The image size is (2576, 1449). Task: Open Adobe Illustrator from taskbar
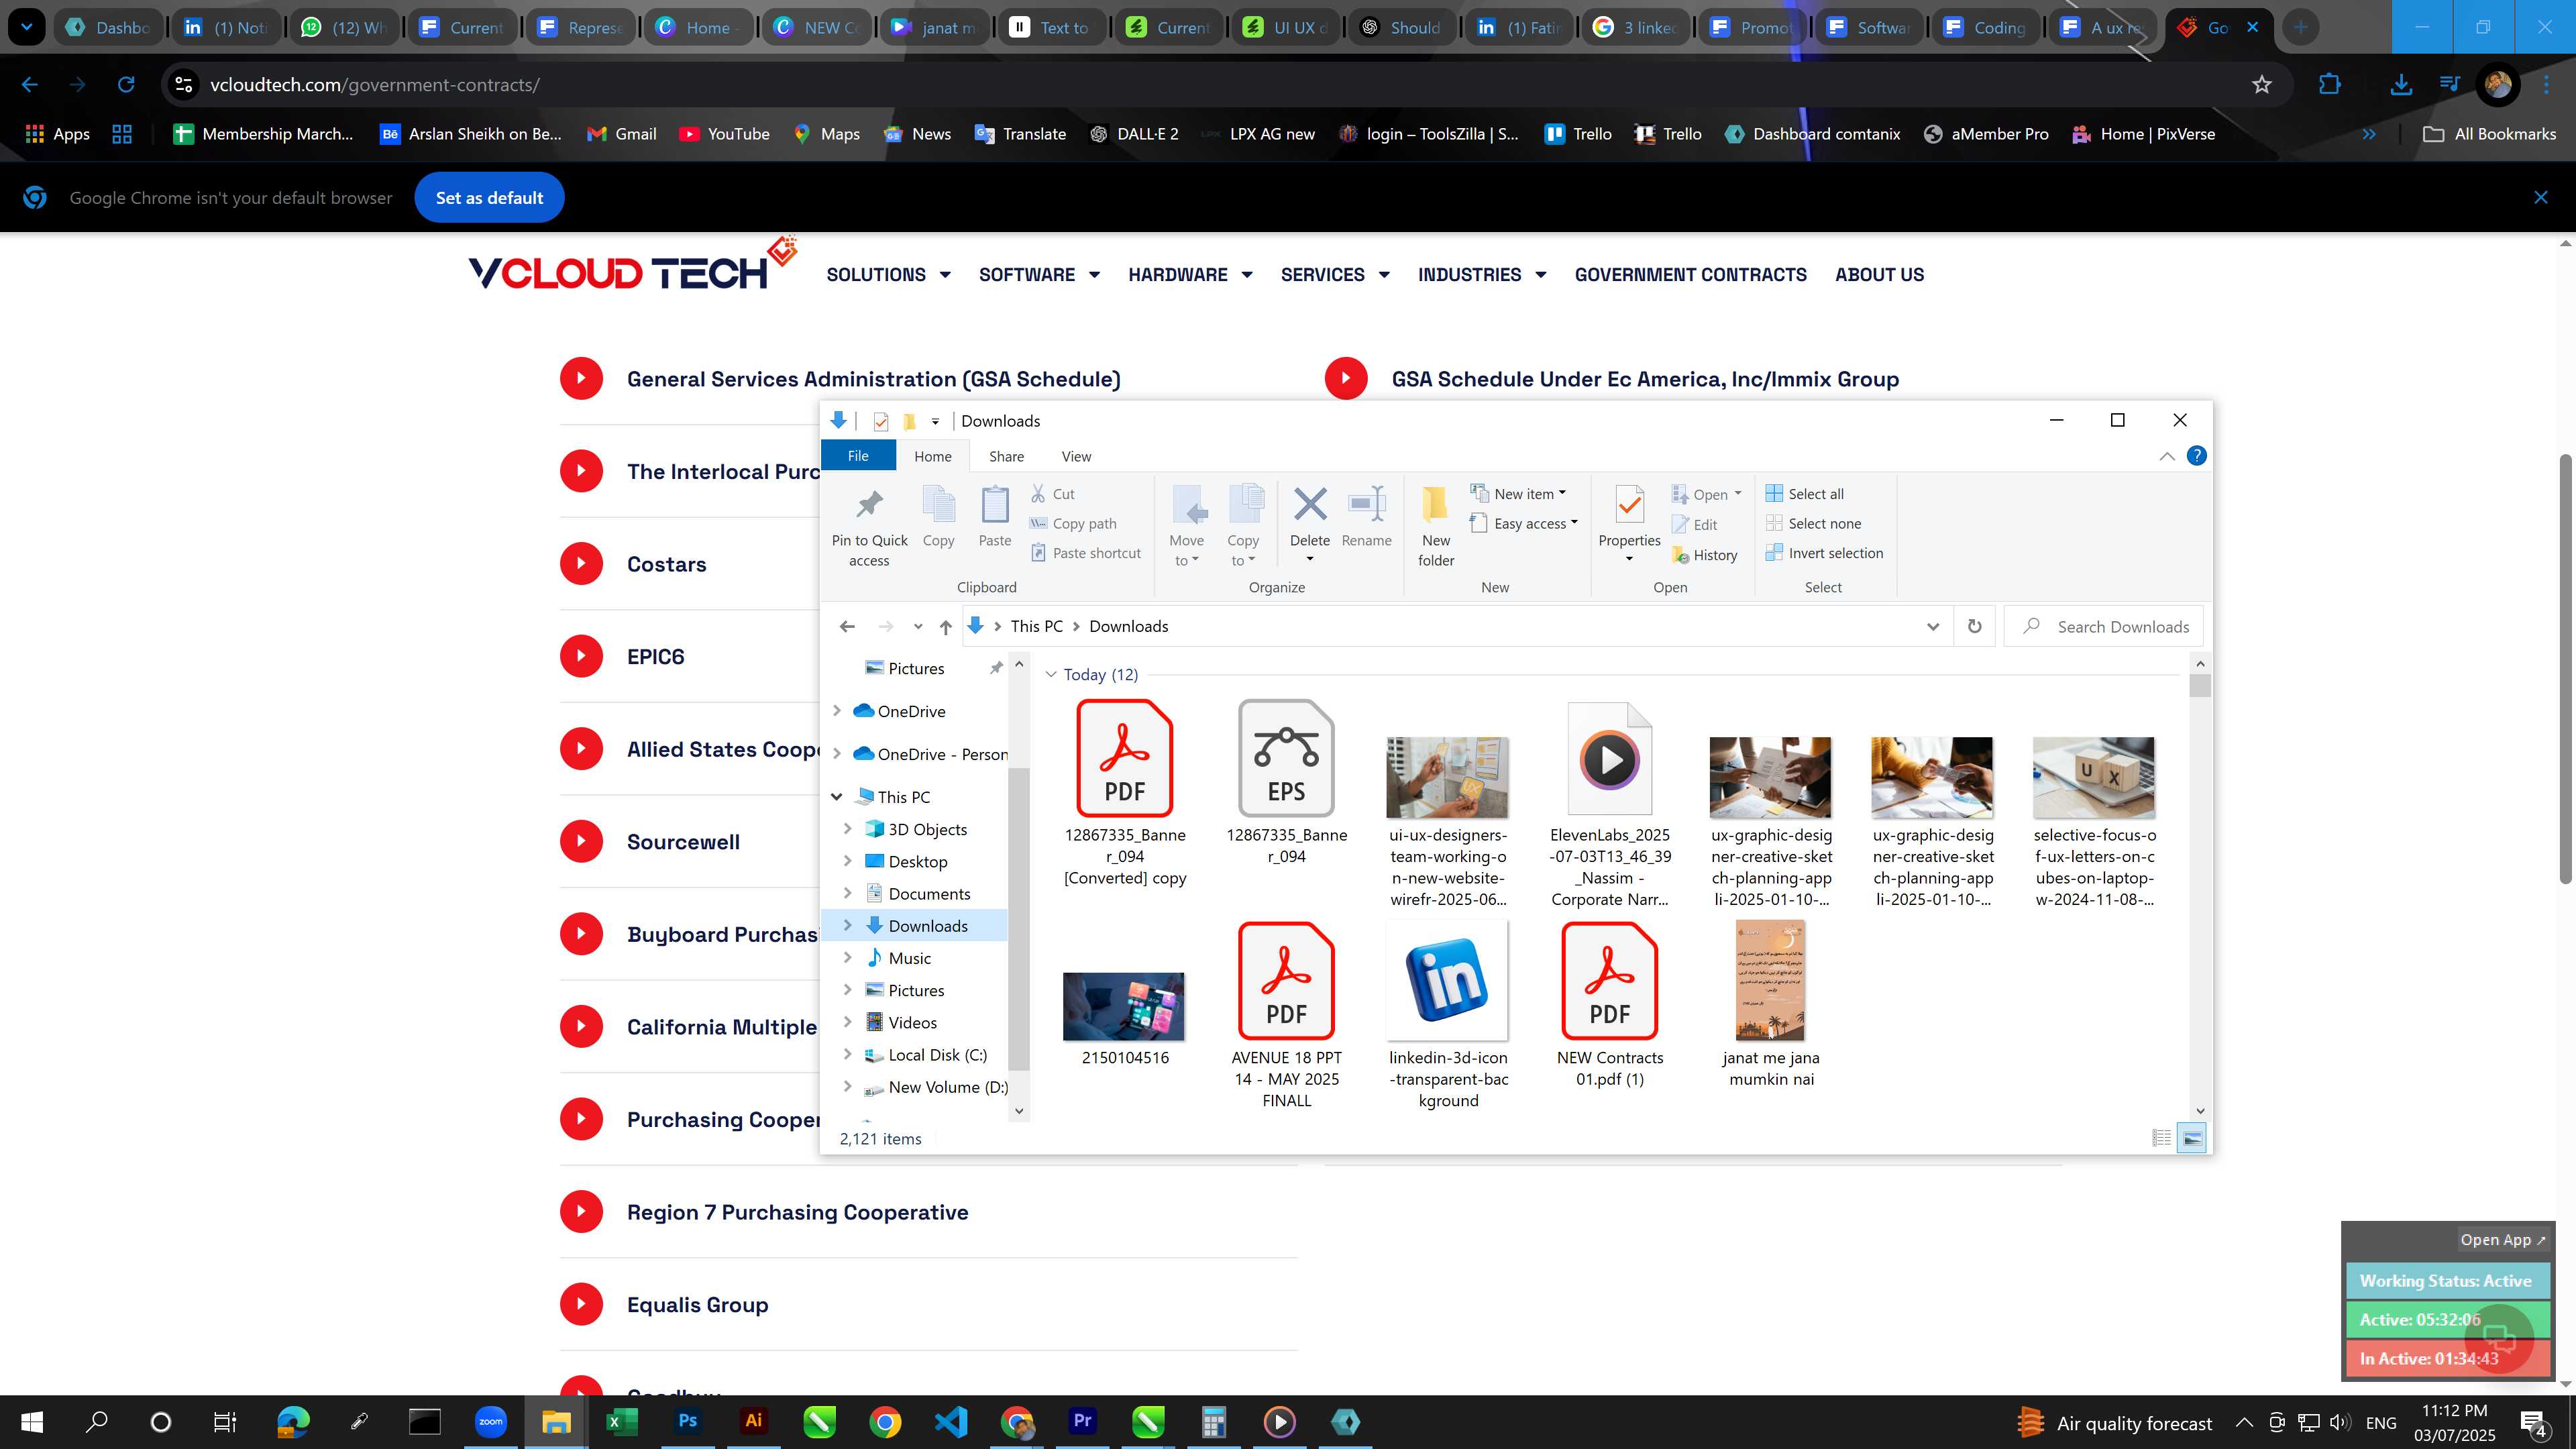[753, 1421]
